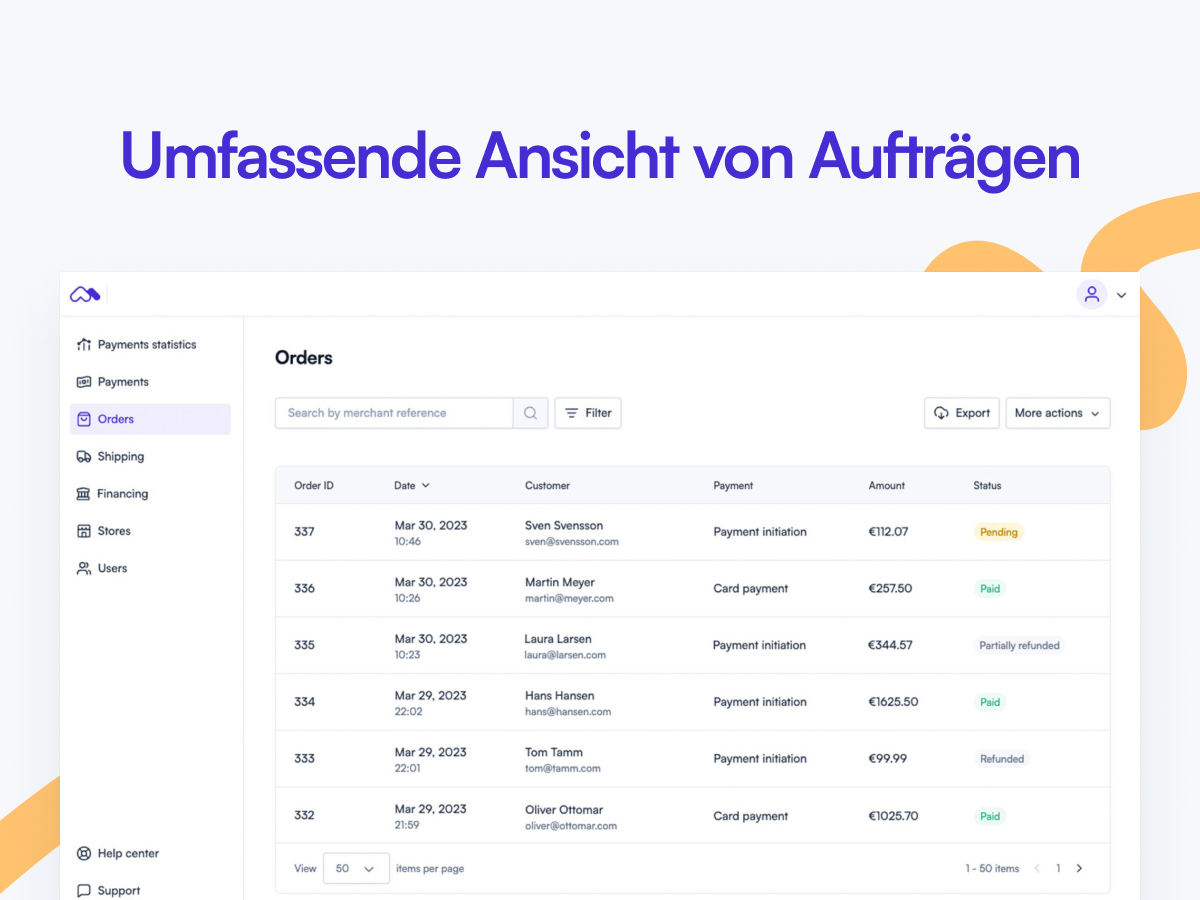Click the Help center lifebuoy icon
The height and width of the screenshot is (900, 1200).
pos(84,854)
